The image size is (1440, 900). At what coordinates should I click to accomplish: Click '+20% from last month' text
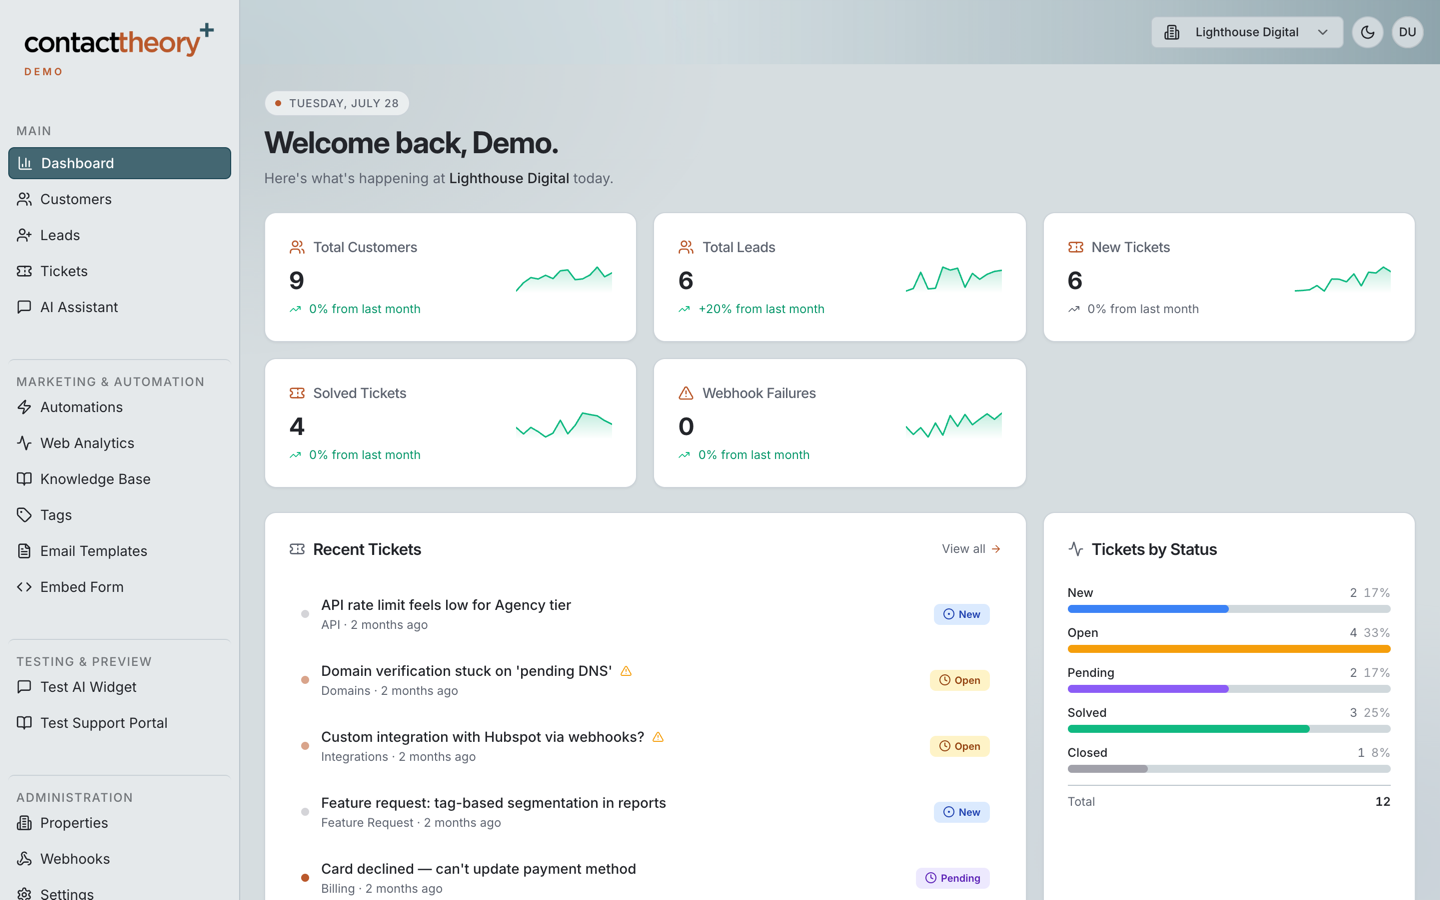pos(761,309)
